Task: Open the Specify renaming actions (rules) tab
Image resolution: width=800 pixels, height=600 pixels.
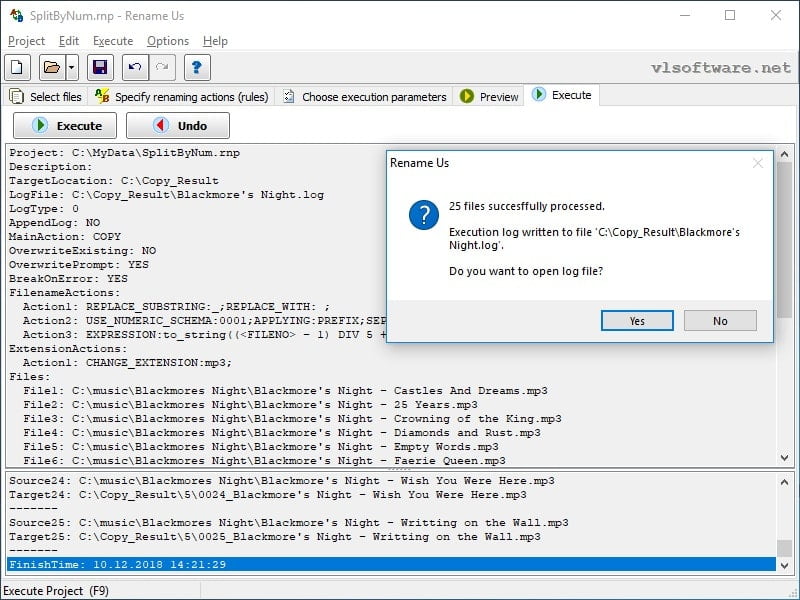Action: [x=182, y=96]
